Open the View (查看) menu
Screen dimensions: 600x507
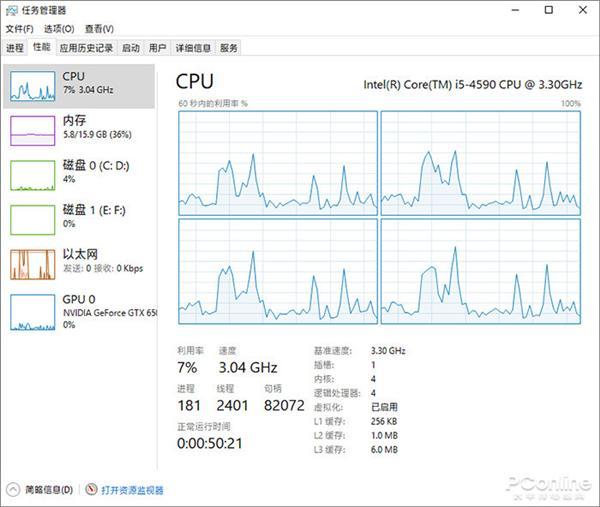coord(98,29)
